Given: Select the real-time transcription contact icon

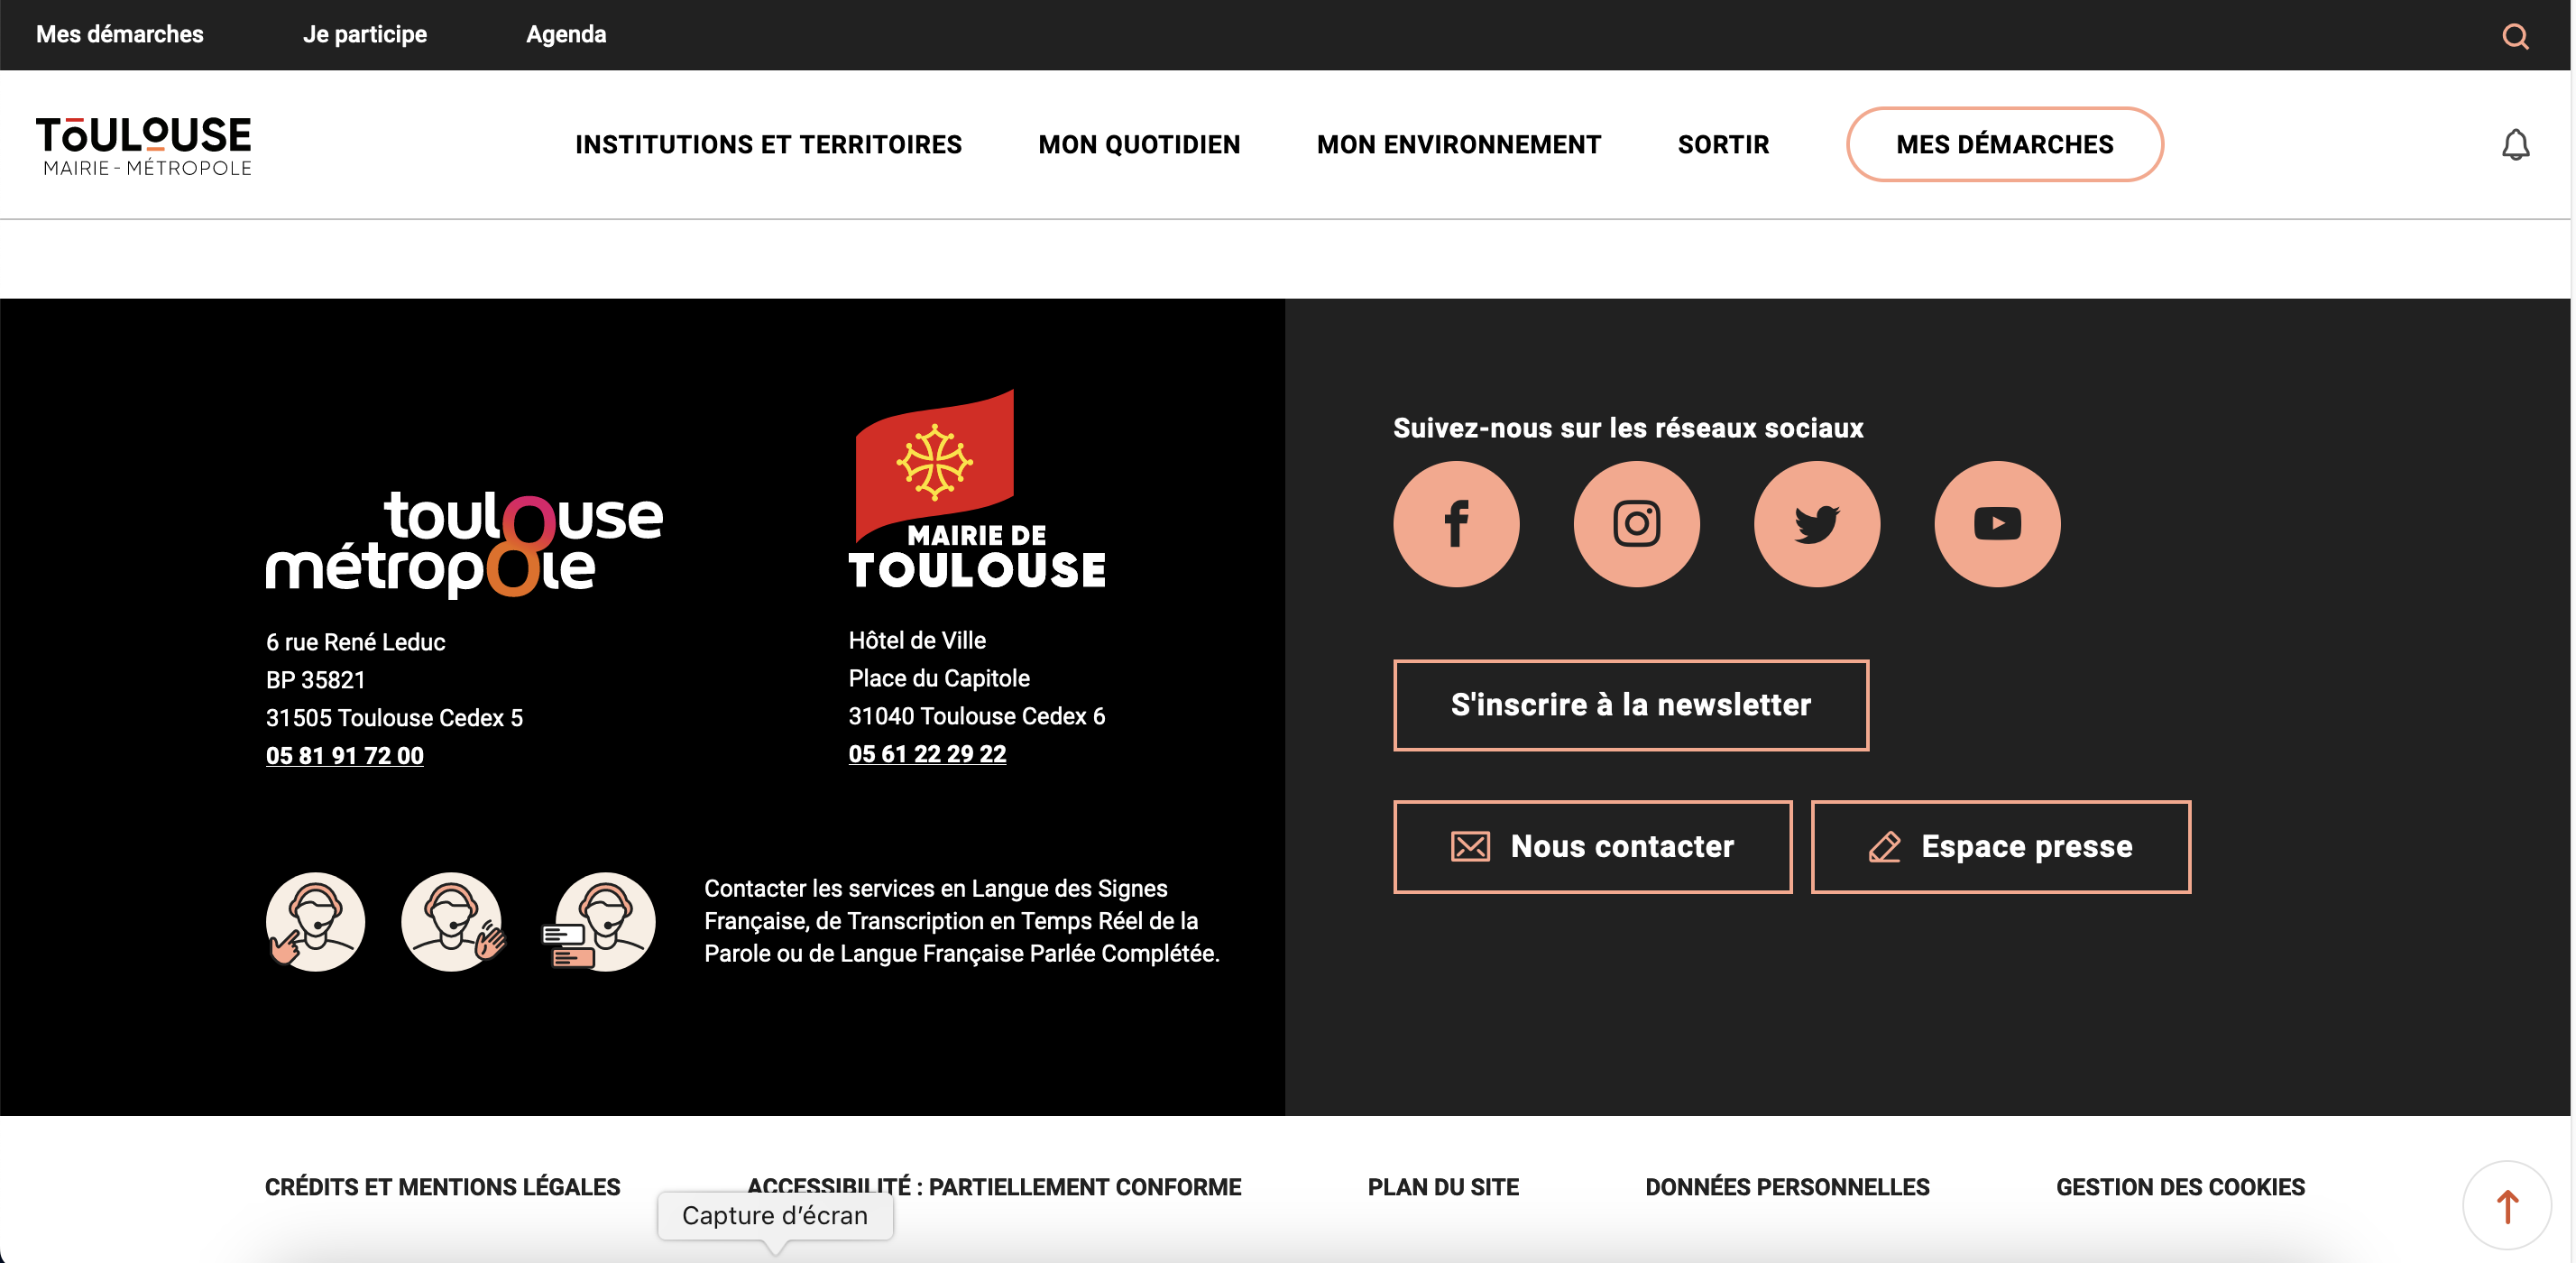Looking at the screenshot, I should [600, 921].
